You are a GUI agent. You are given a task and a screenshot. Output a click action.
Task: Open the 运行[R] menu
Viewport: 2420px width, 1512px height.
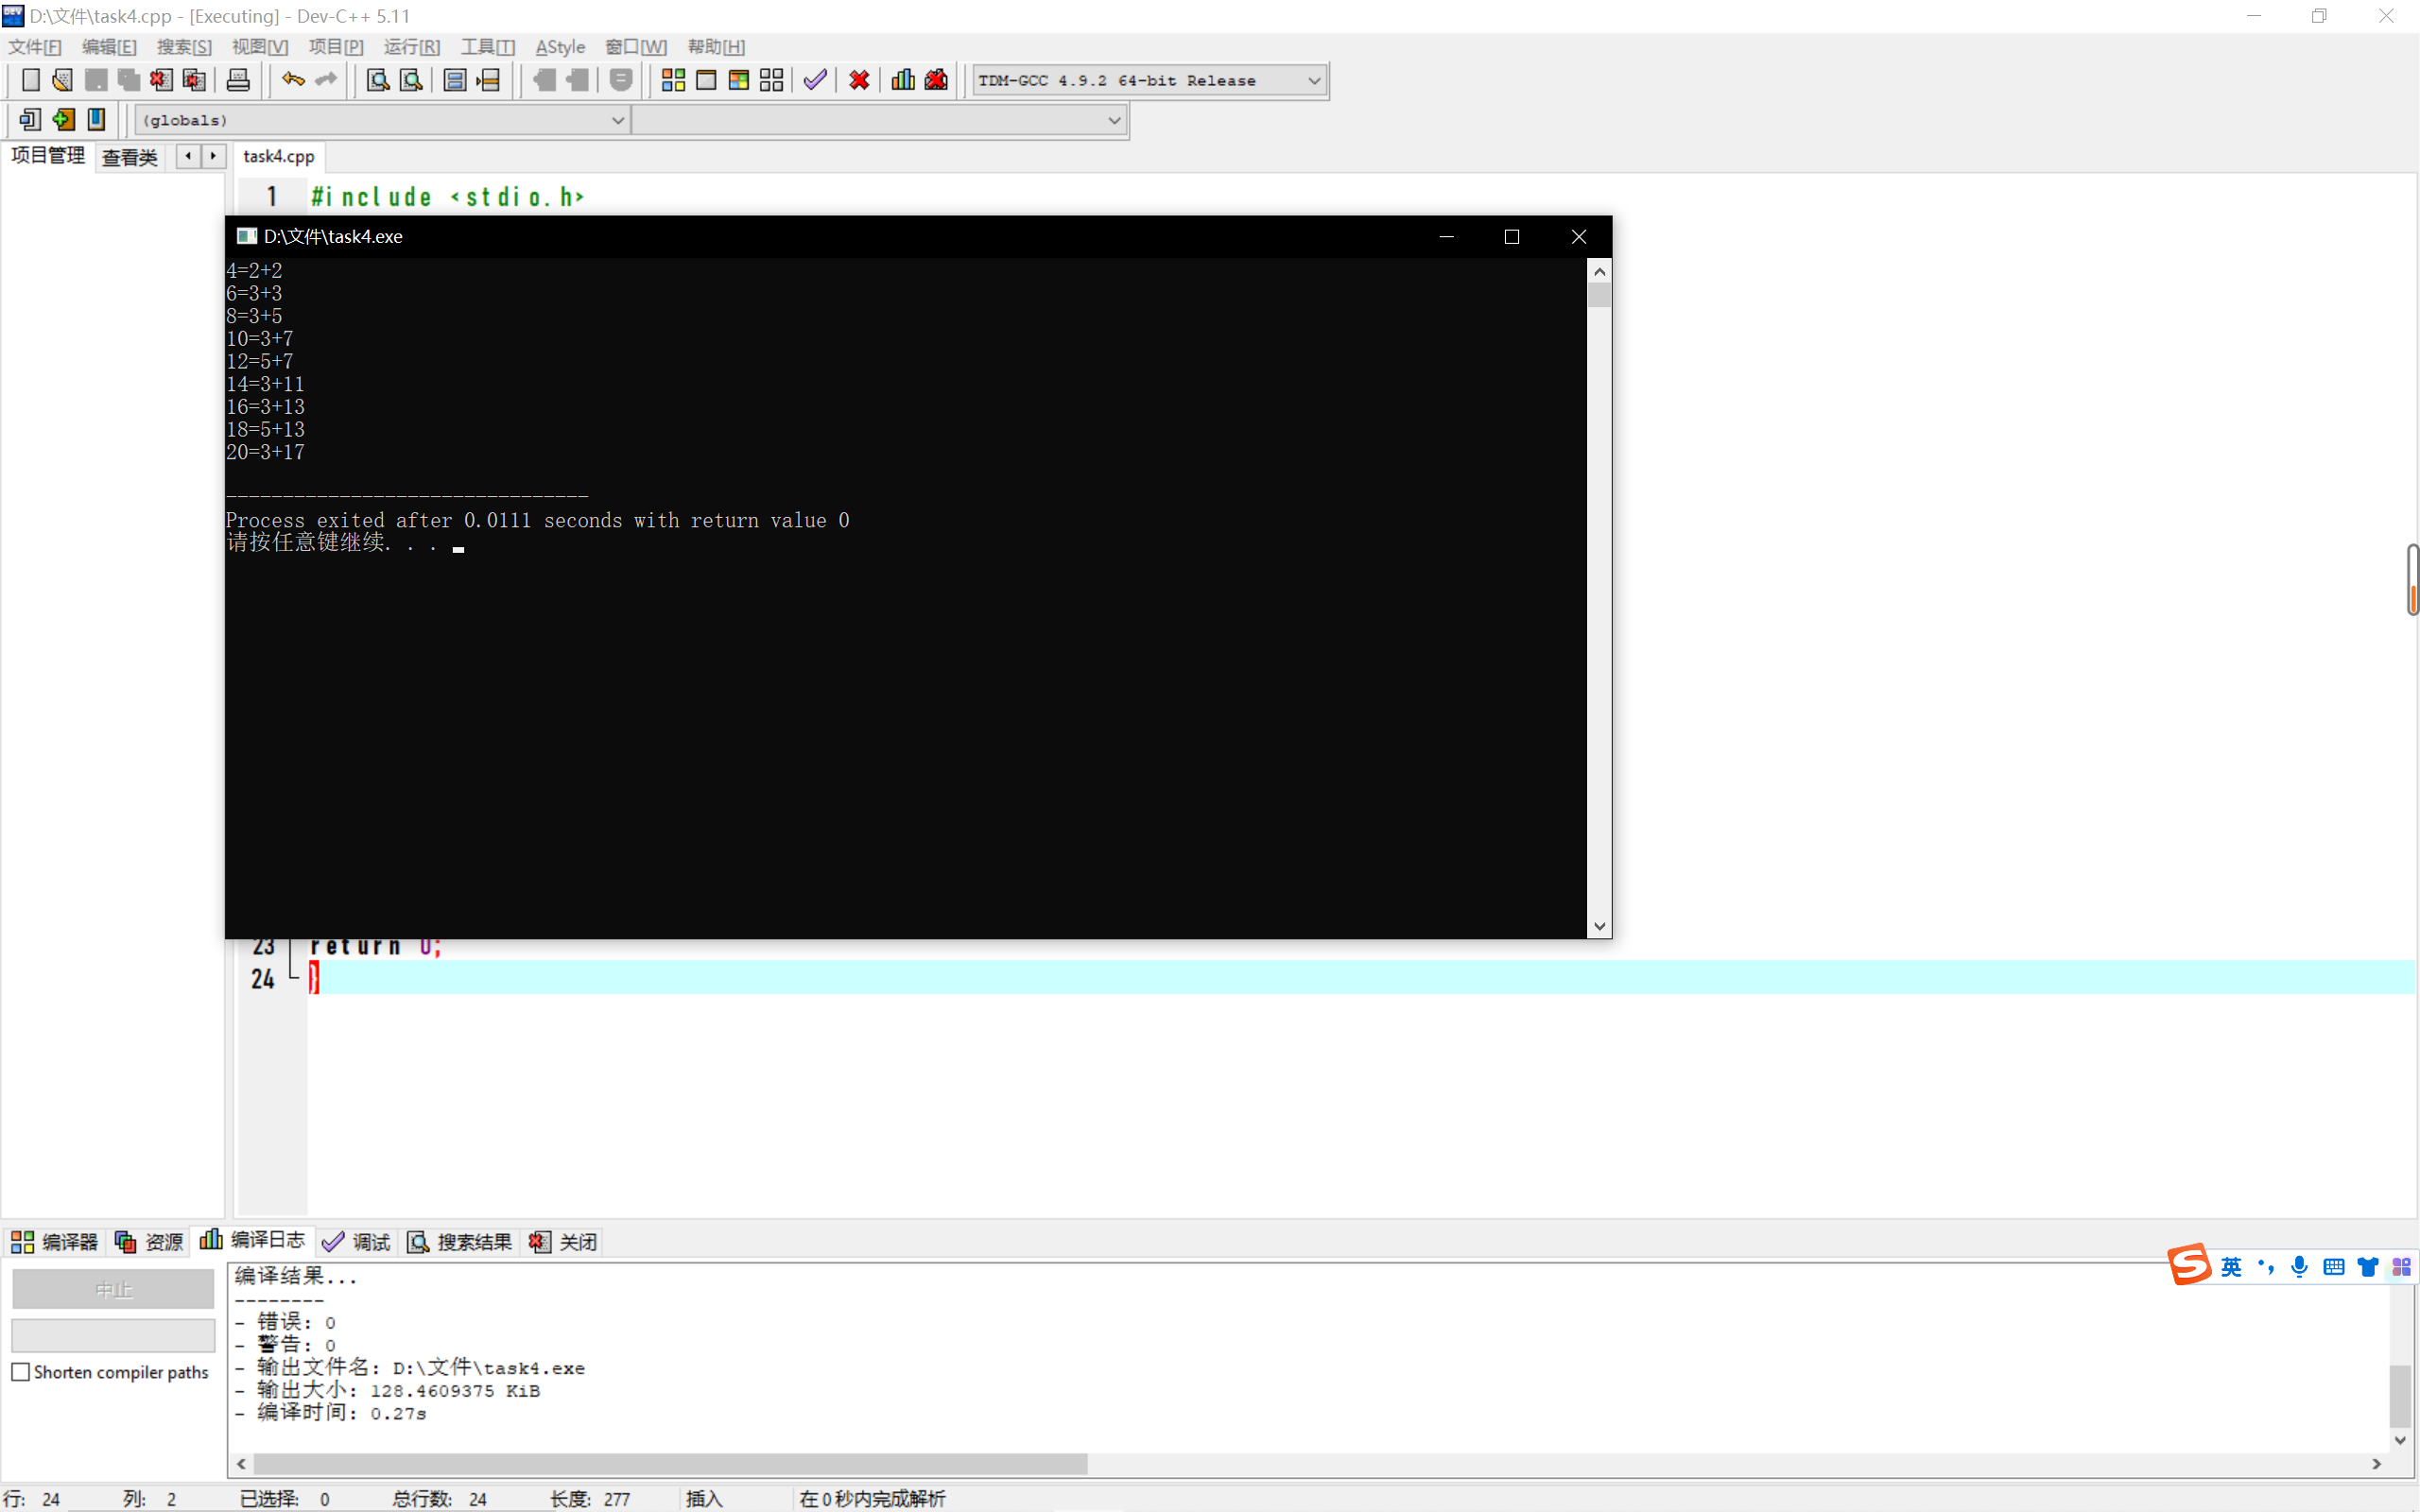pos(411,47)
